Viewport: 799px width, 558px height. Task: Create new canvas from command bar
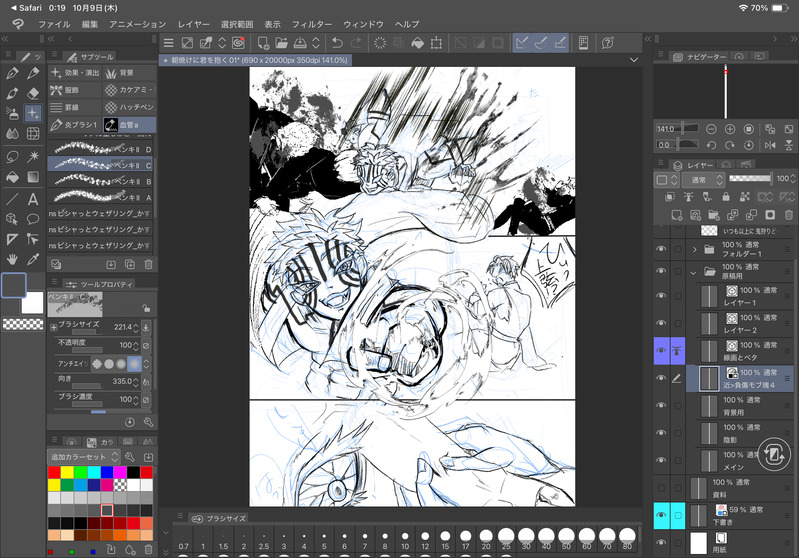pos(263,43)
